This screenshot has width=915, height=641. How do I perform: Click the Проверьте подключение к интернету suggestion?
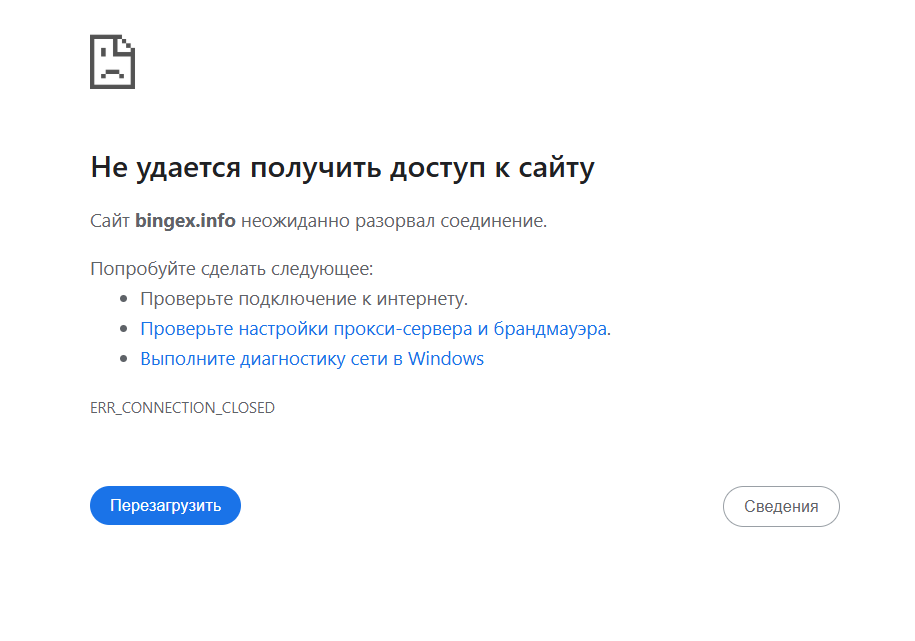click(x=304, y=299)
